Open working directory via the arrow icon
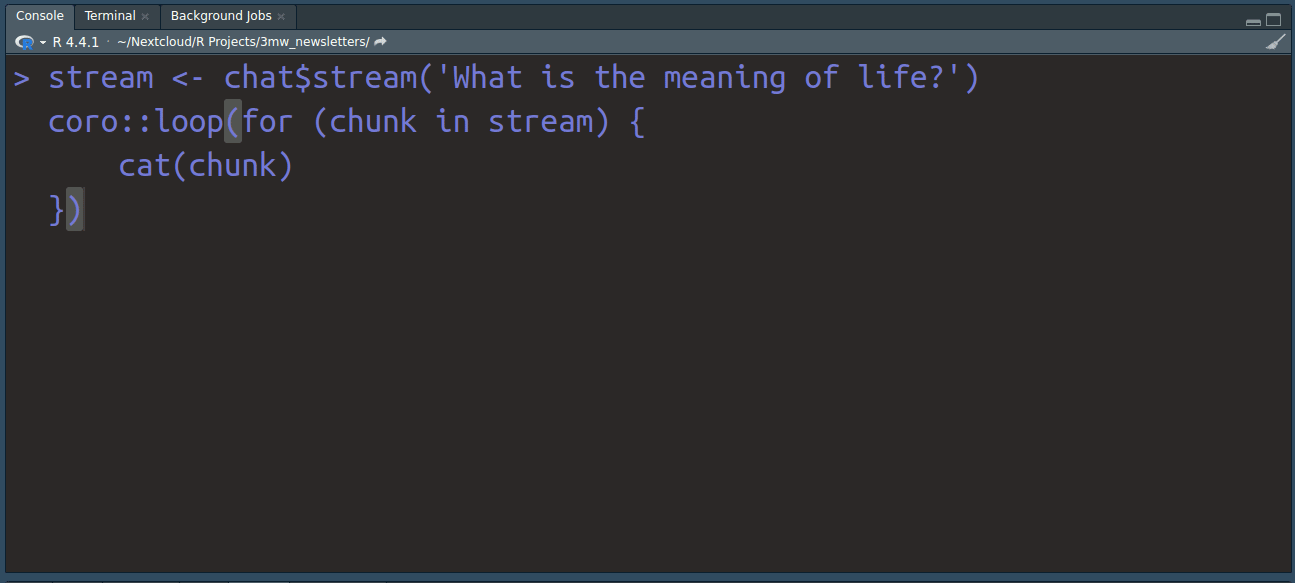Screen dimensions: 1295x583 coord(380,42)
